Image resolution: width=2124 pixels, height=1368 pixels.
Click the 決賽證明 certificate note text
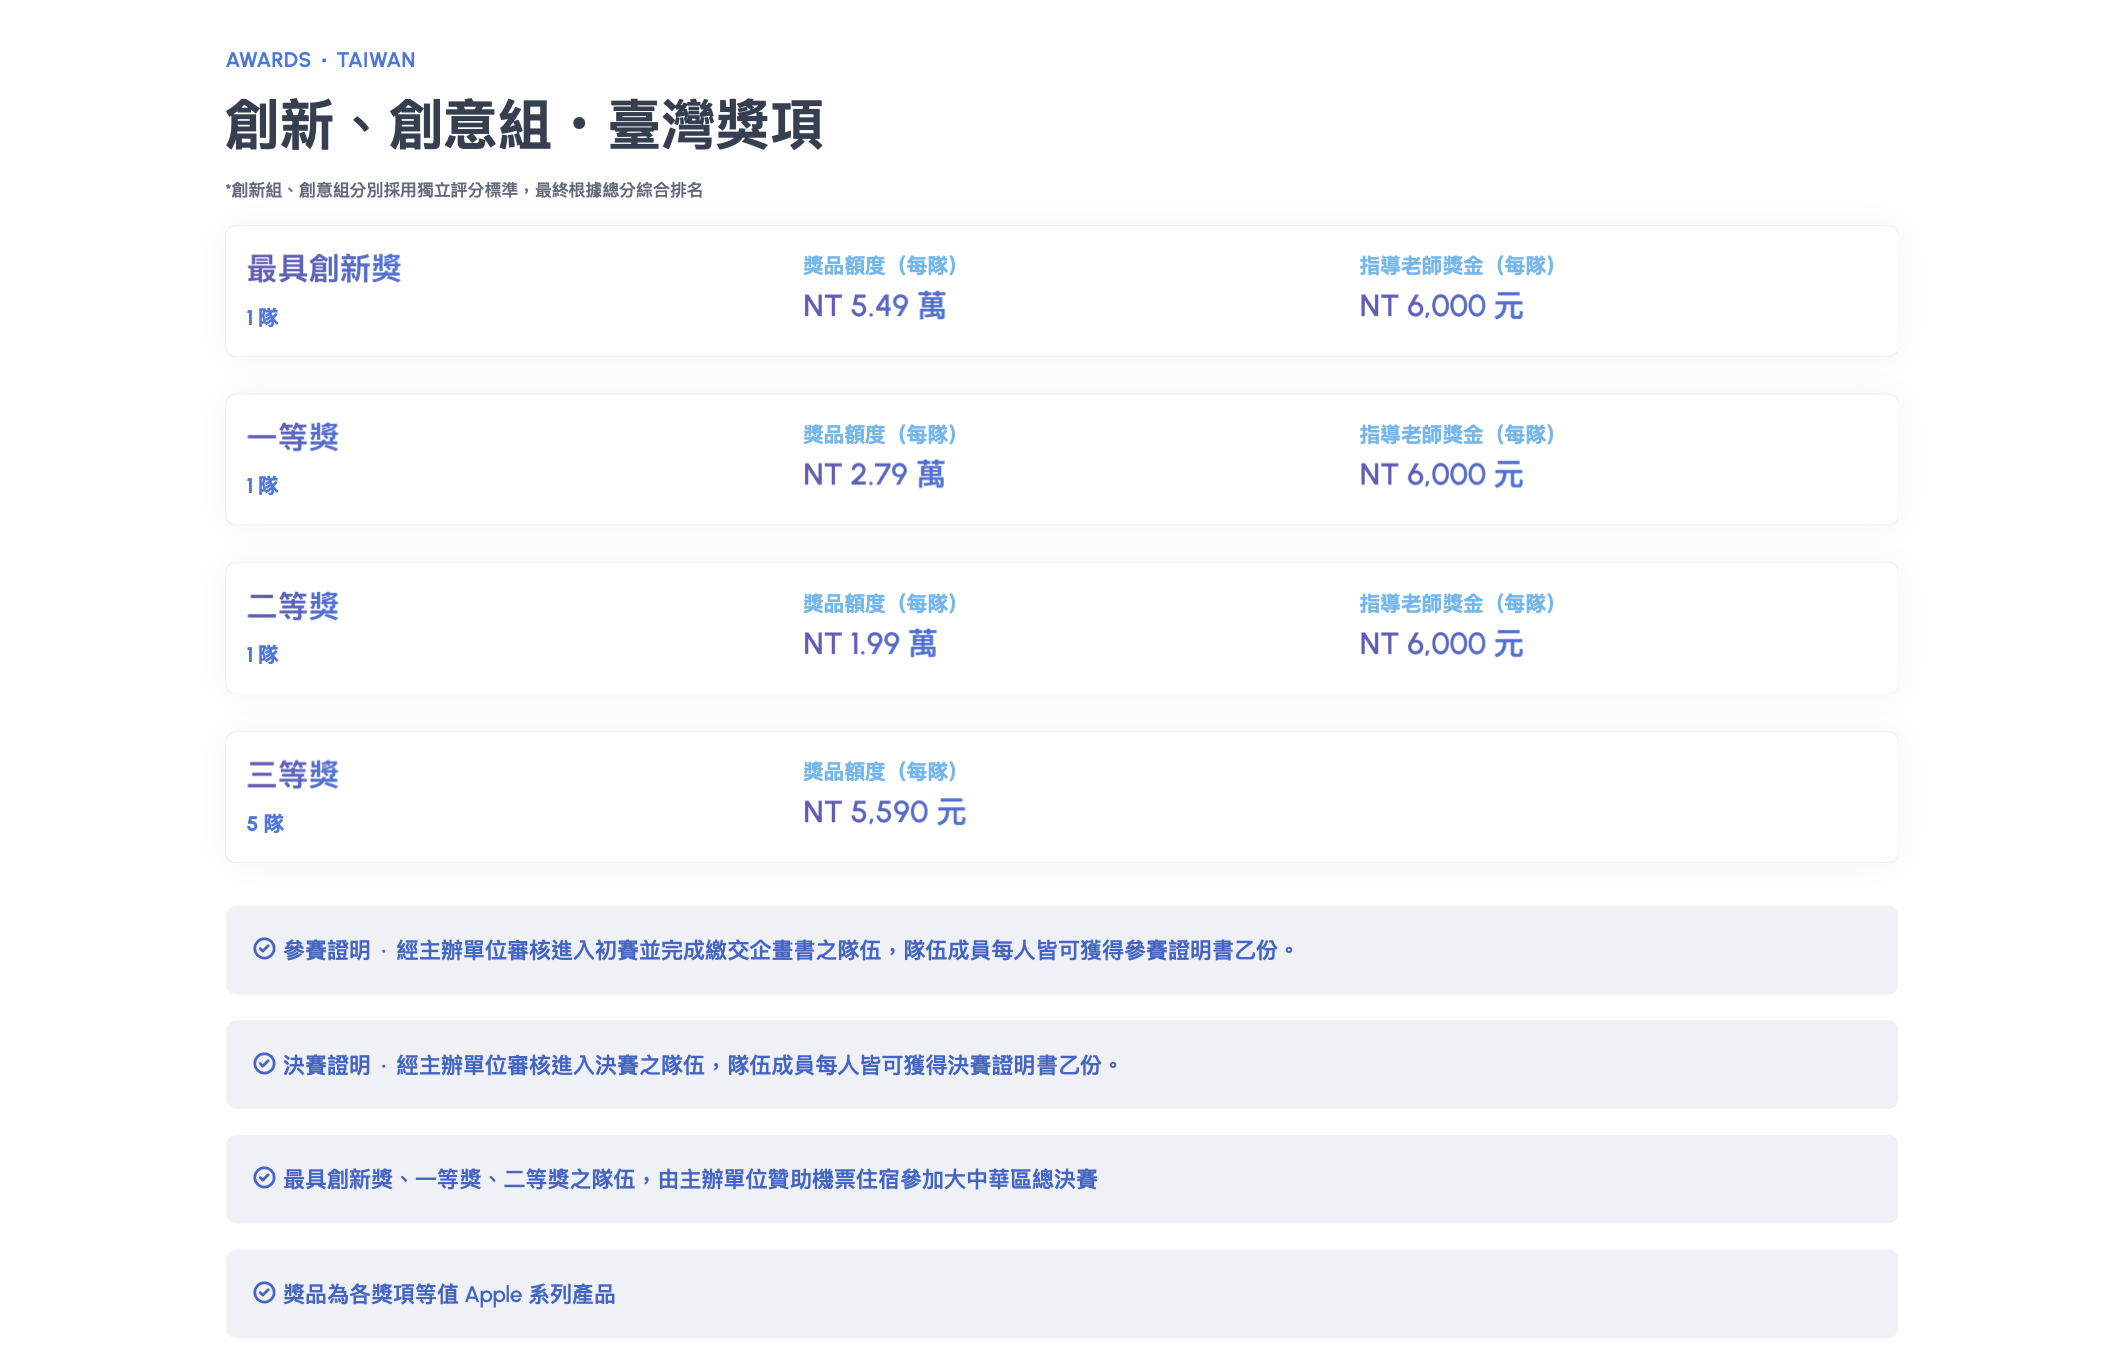point(700,1065)
